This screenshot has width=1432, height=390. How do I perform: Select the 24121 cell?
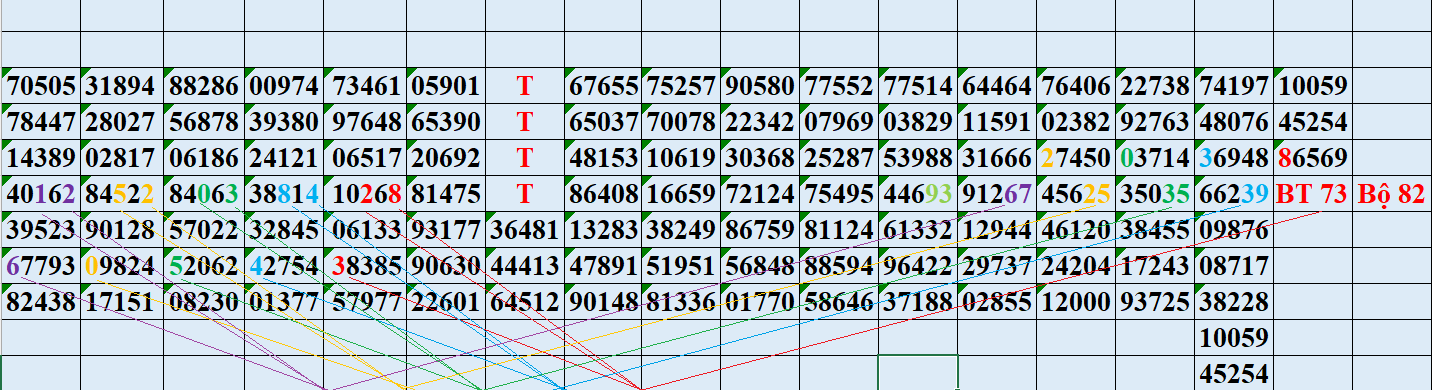pos(284,158)
